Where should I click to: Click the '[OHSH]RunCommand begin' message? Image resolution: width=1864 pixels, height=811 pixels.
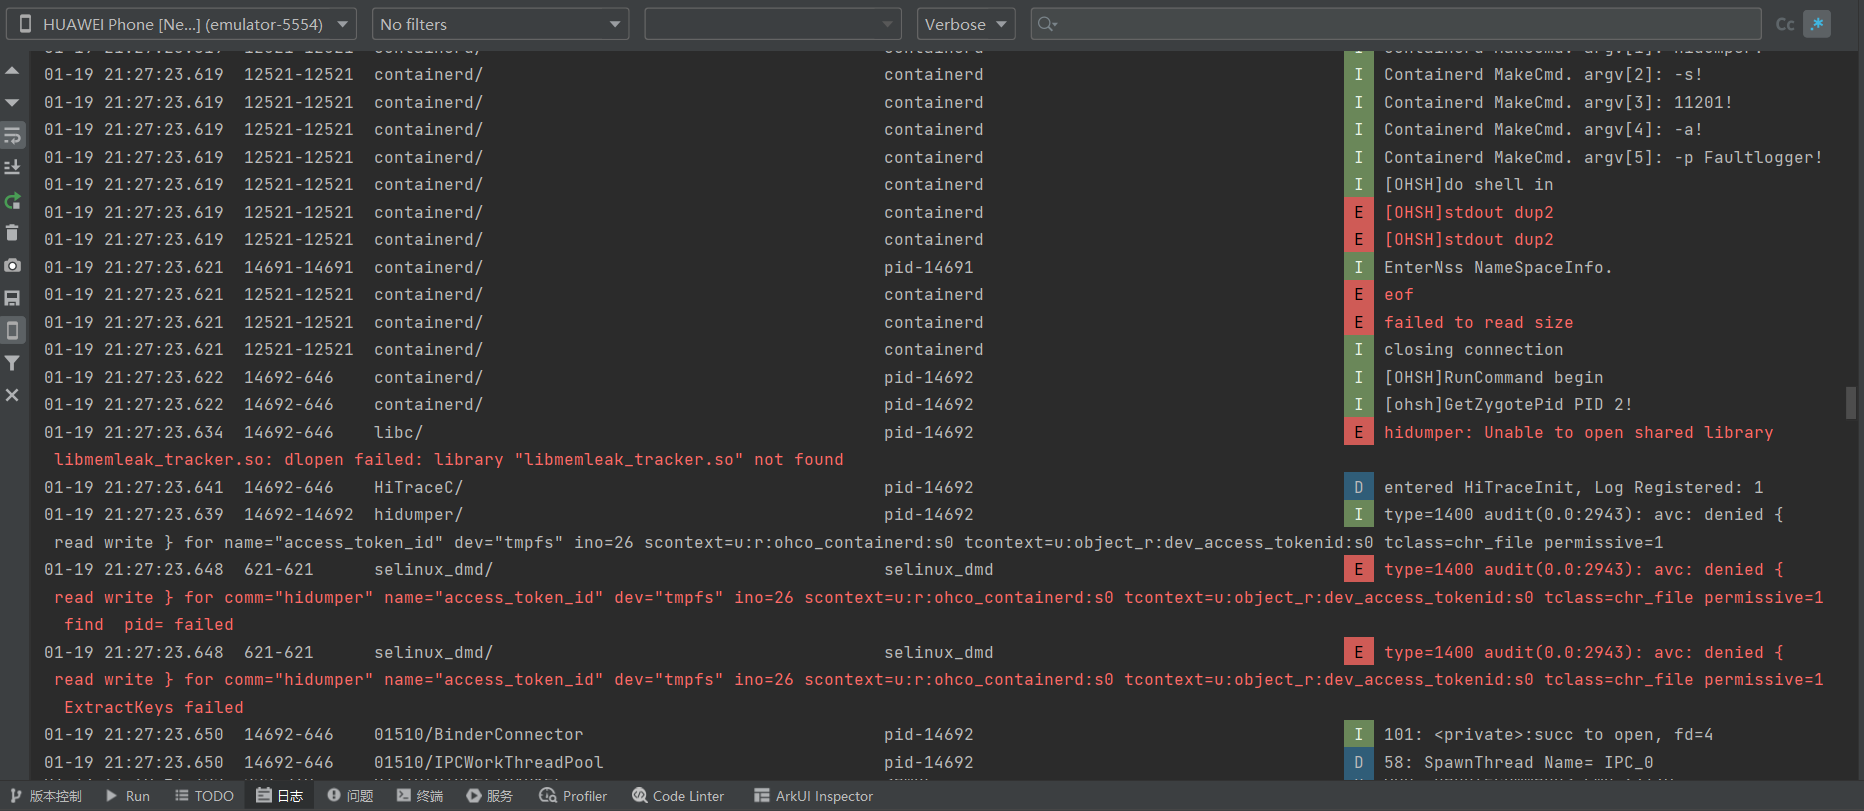(1493, 377)
